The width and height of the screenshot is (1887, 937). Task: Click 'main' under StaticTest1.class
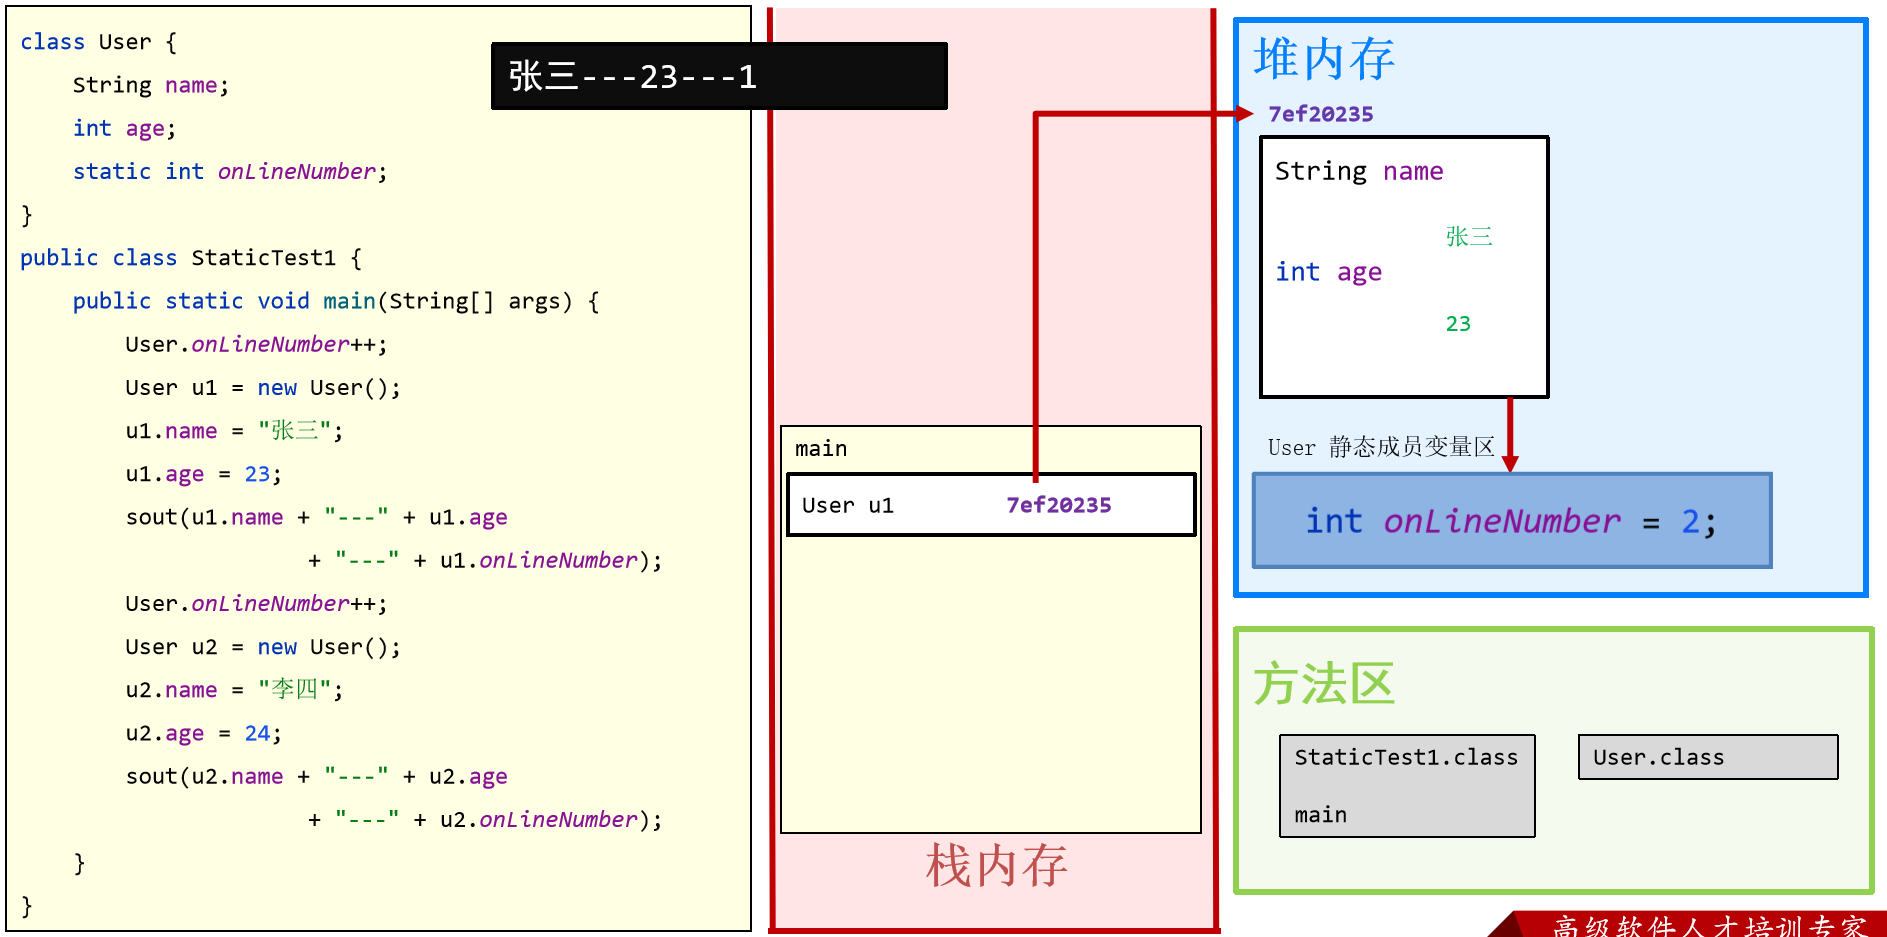(1321, 815)
